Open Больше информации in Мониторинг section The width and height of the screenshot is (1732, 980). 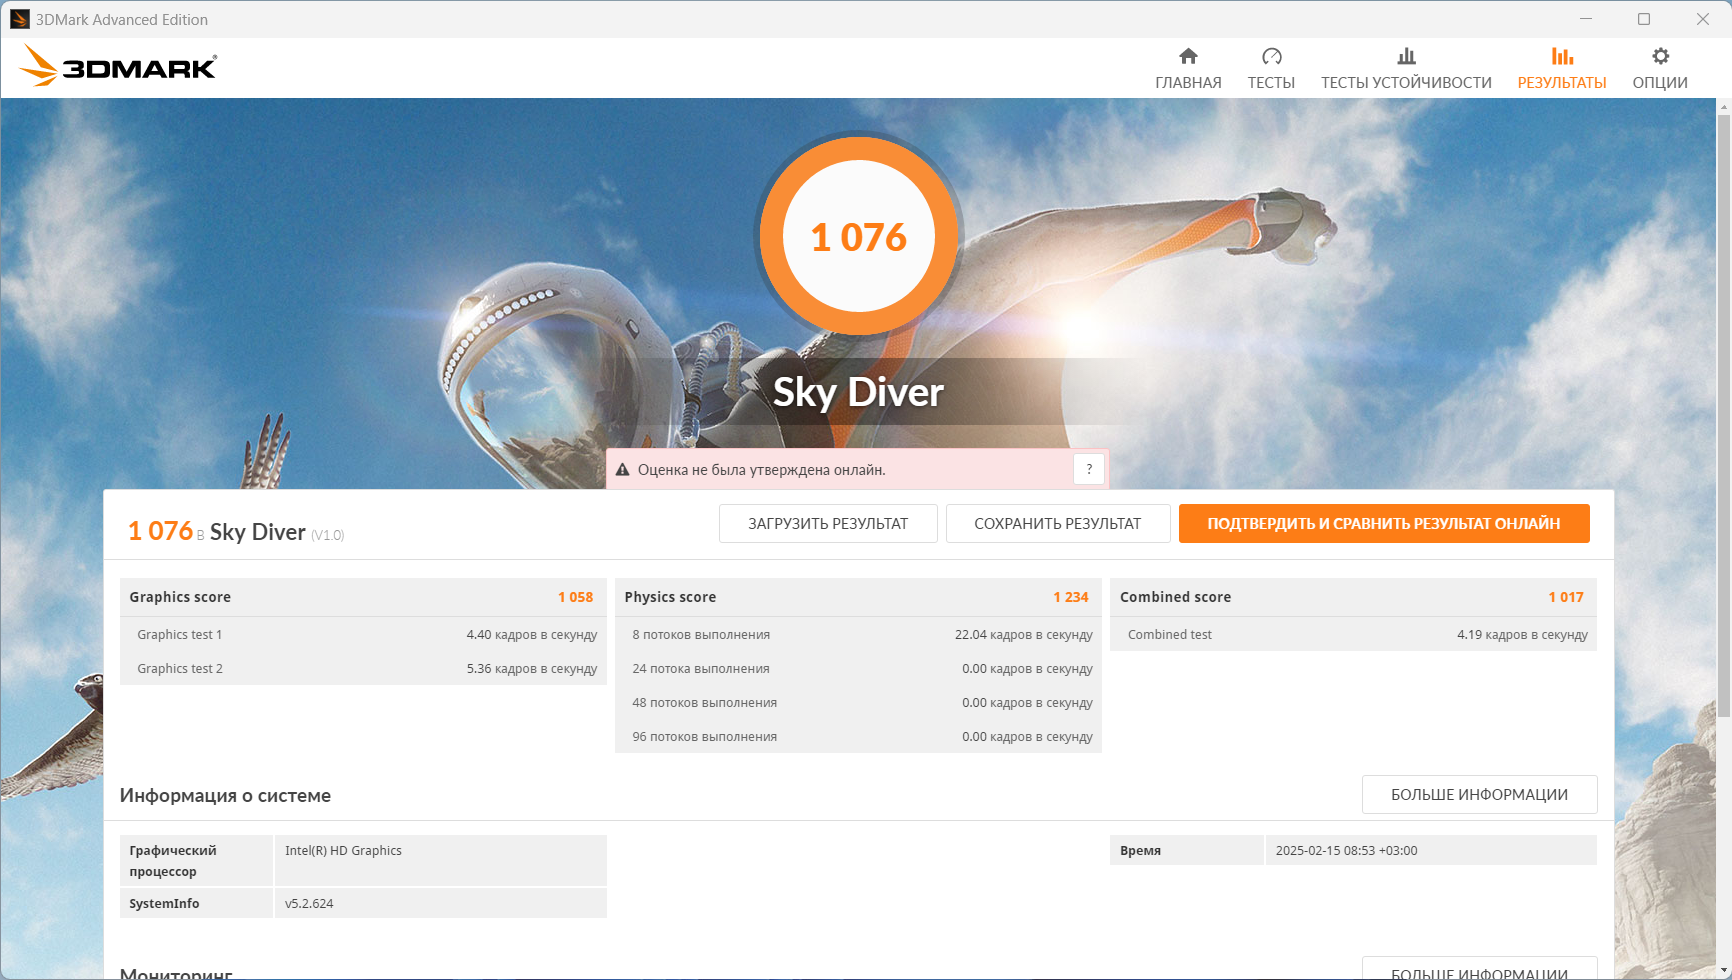point(1478,971)
